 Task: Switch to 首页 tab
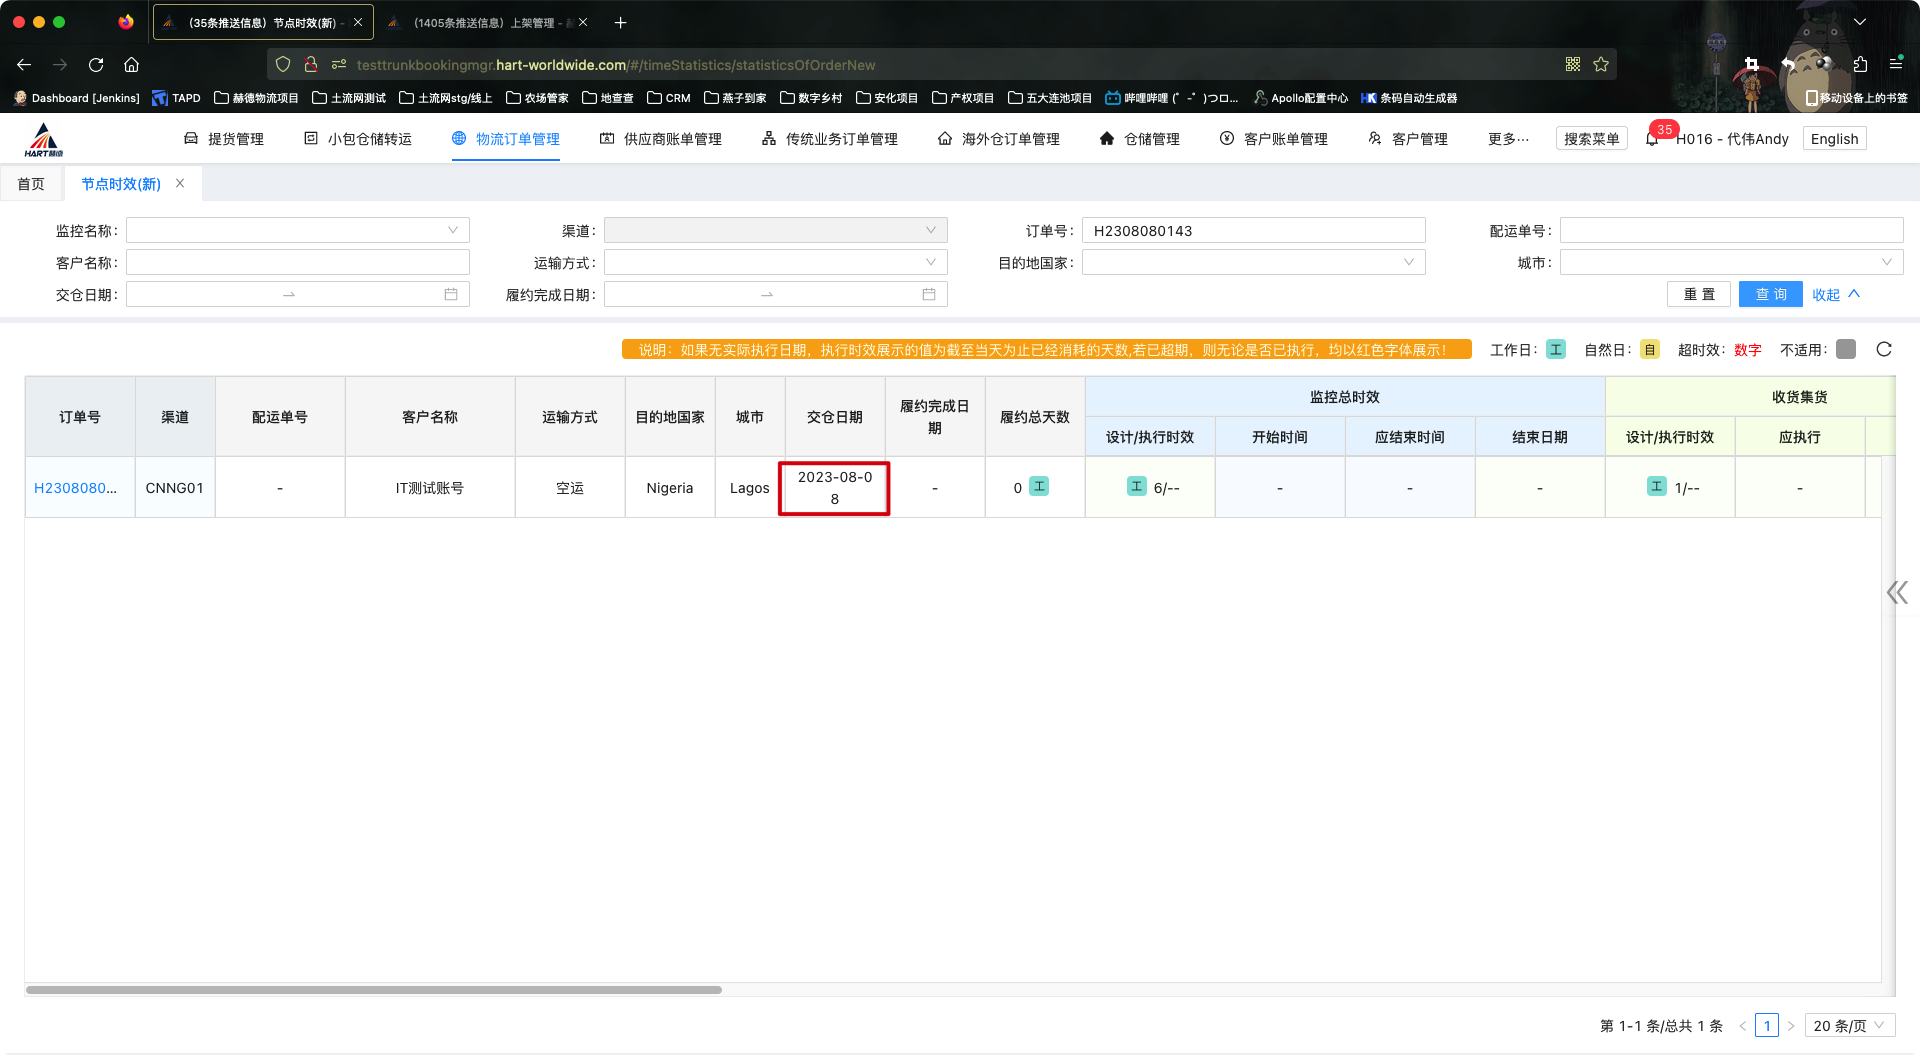pyautogui.click(x=31, y=184)
